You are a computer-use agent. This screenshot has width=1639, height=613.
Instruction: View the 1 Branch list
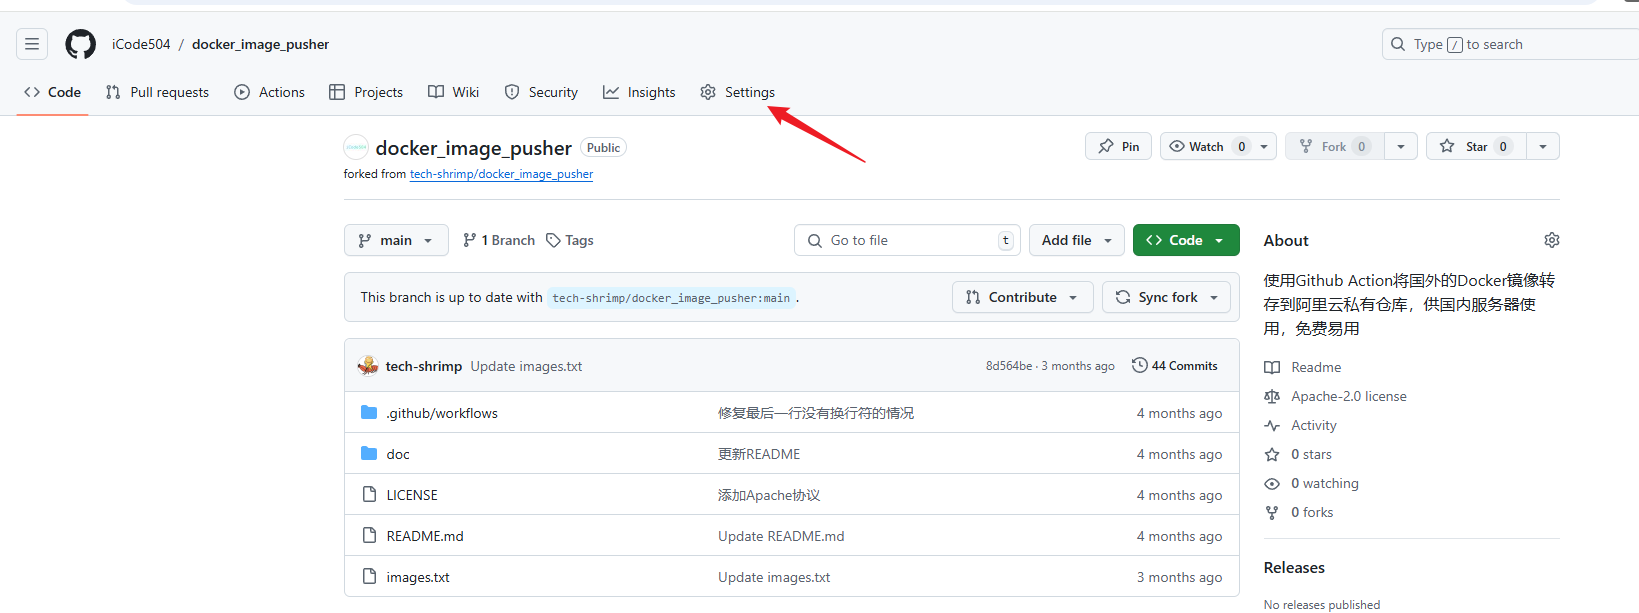pyautogui.click(x=499, y=240)
